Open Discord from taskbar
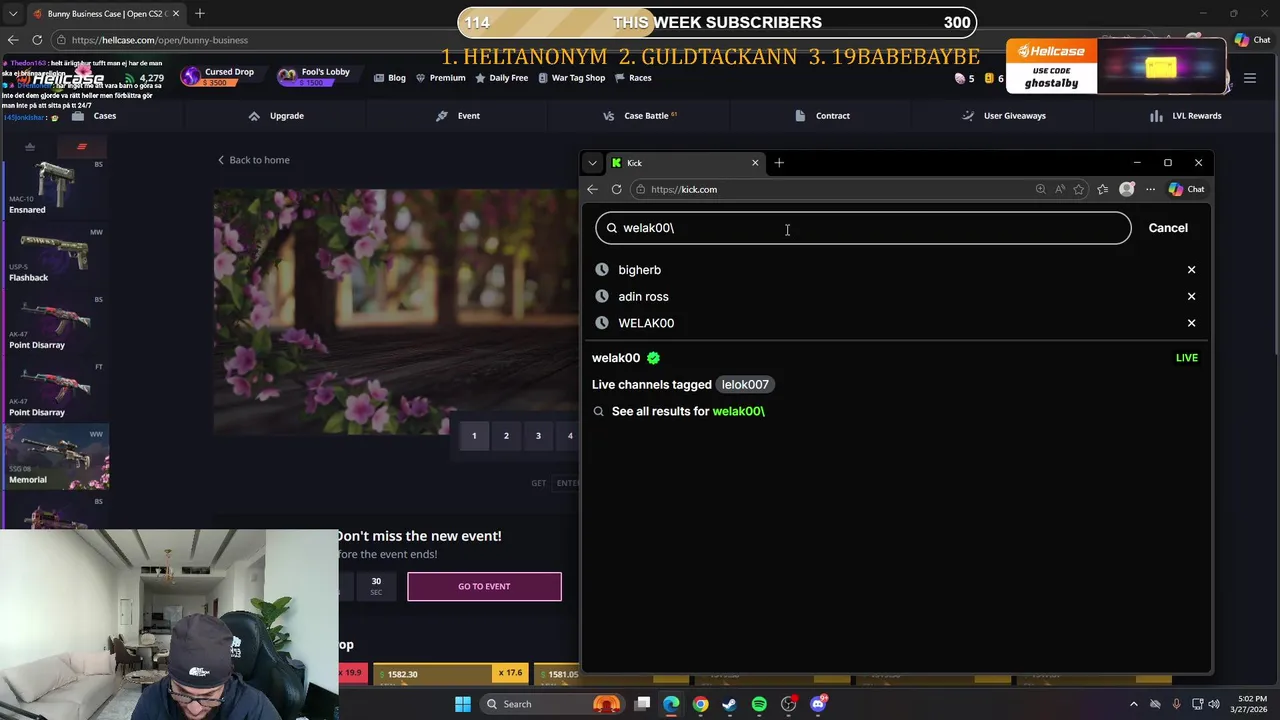Viewport: 1280px width, 720px height. tap(818, 704)
